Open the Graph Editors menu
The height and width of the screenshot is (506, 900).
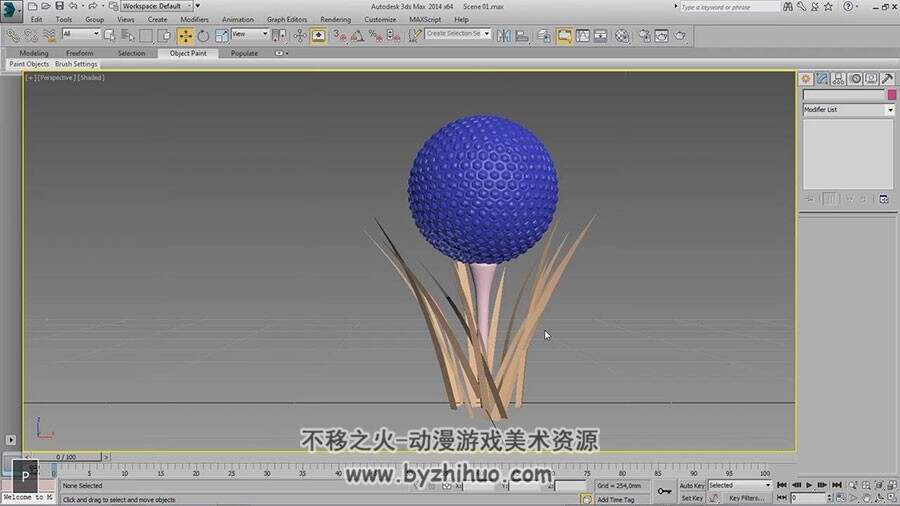coord(286,20)
